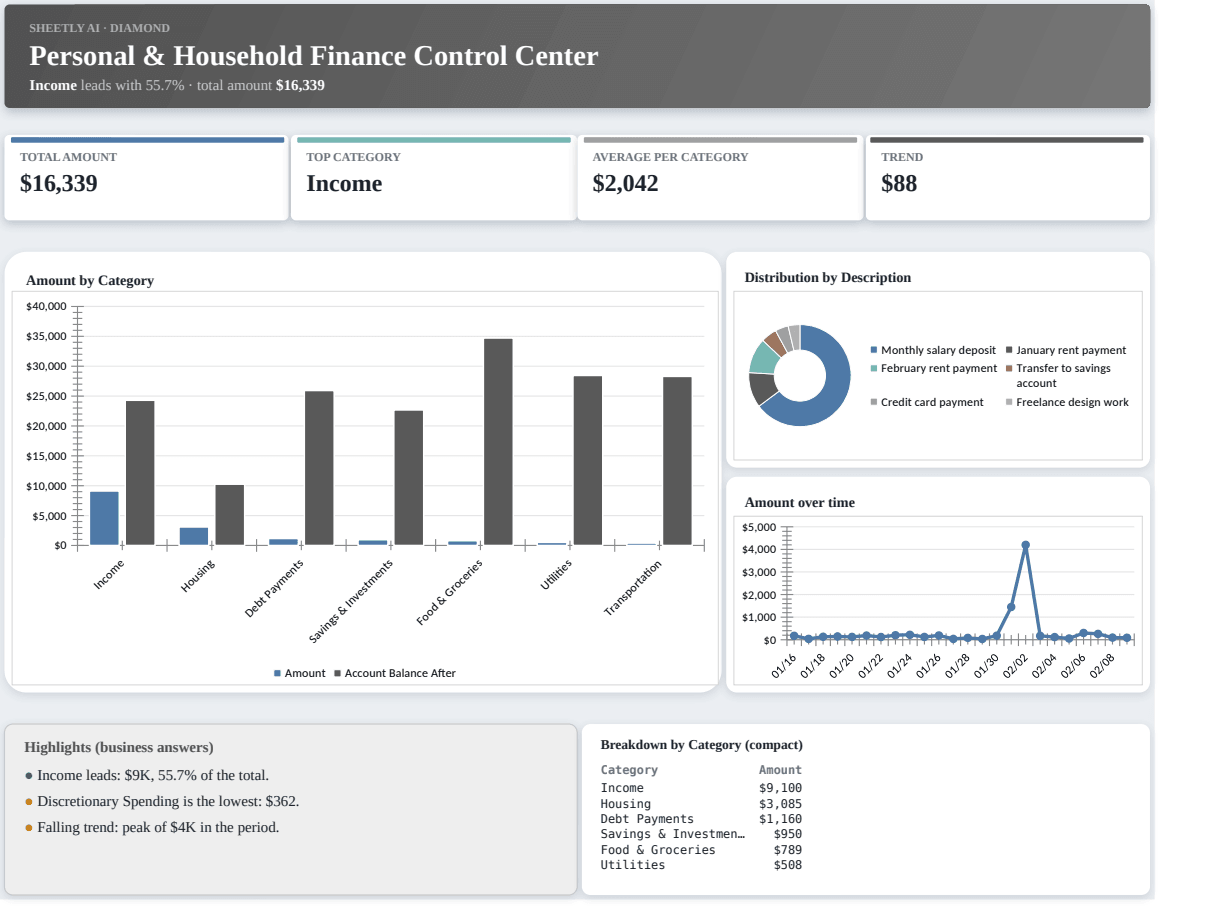Toggle the February rent payment legend entry
The image size is (1227, 922).
pyautogui.click(x=933, y=368)
